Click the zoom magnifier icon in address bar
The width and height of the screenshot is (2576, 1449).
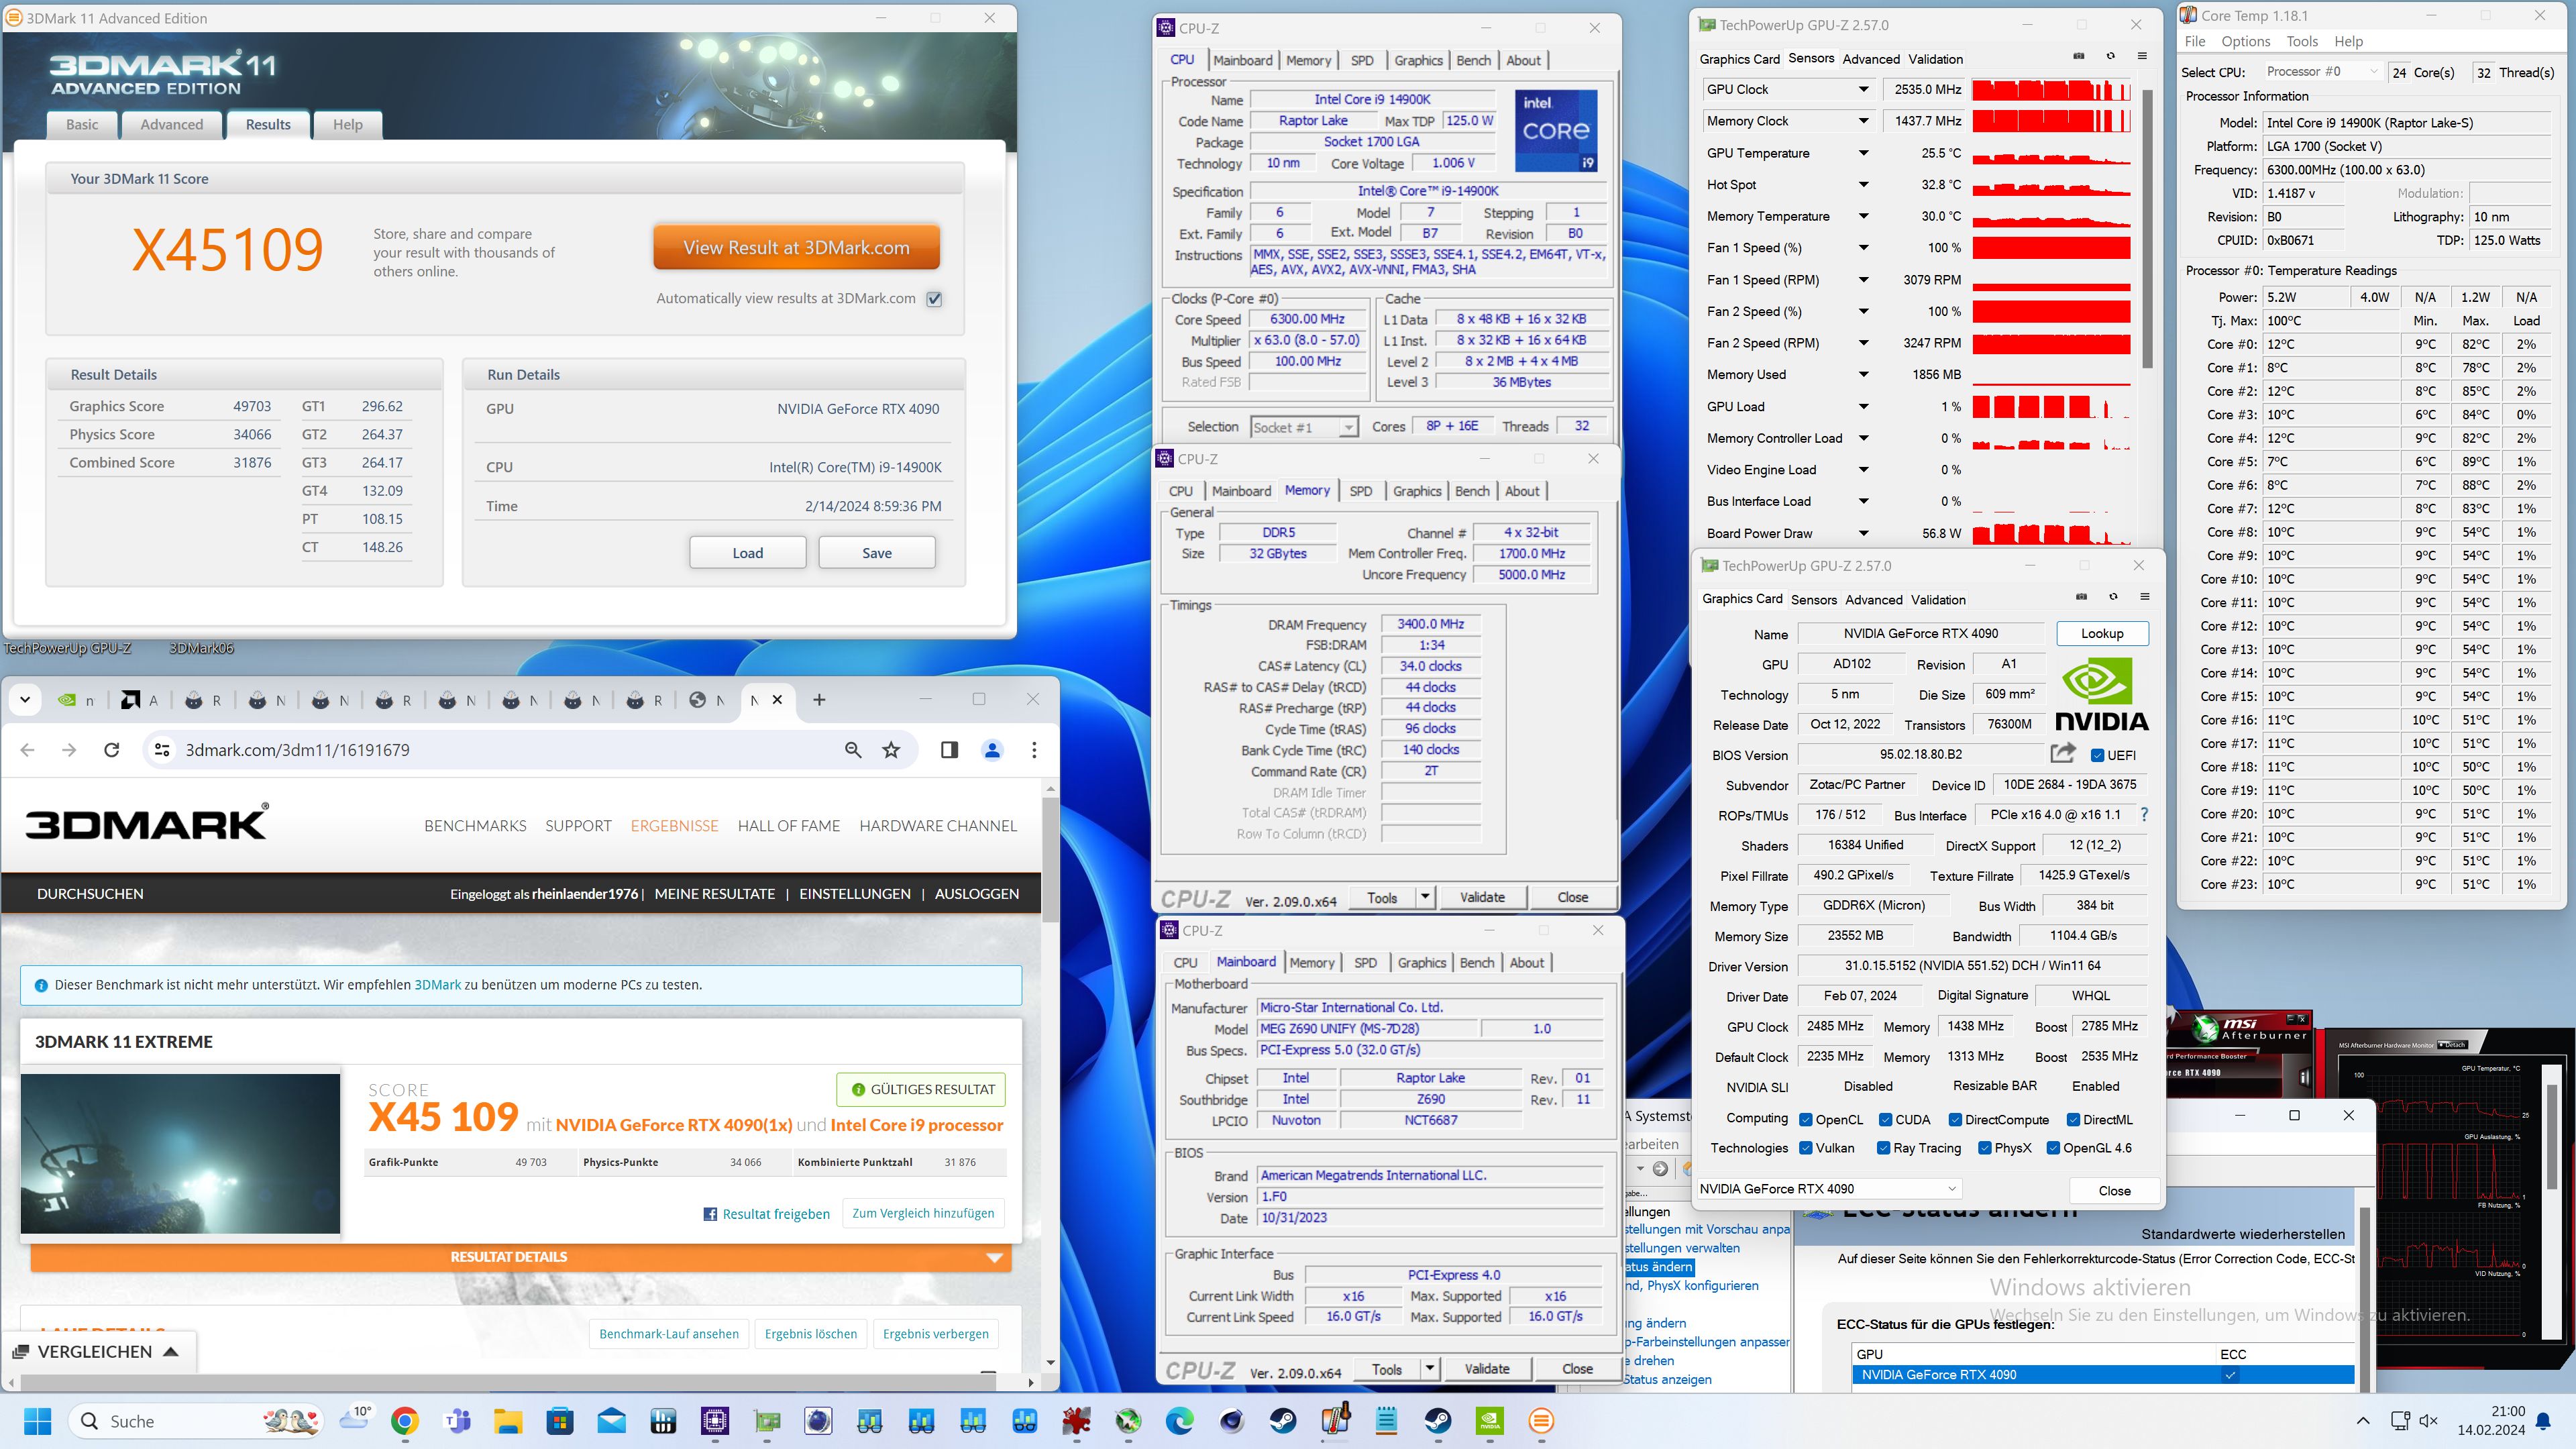pyautogui.click(x=853, y=750)
